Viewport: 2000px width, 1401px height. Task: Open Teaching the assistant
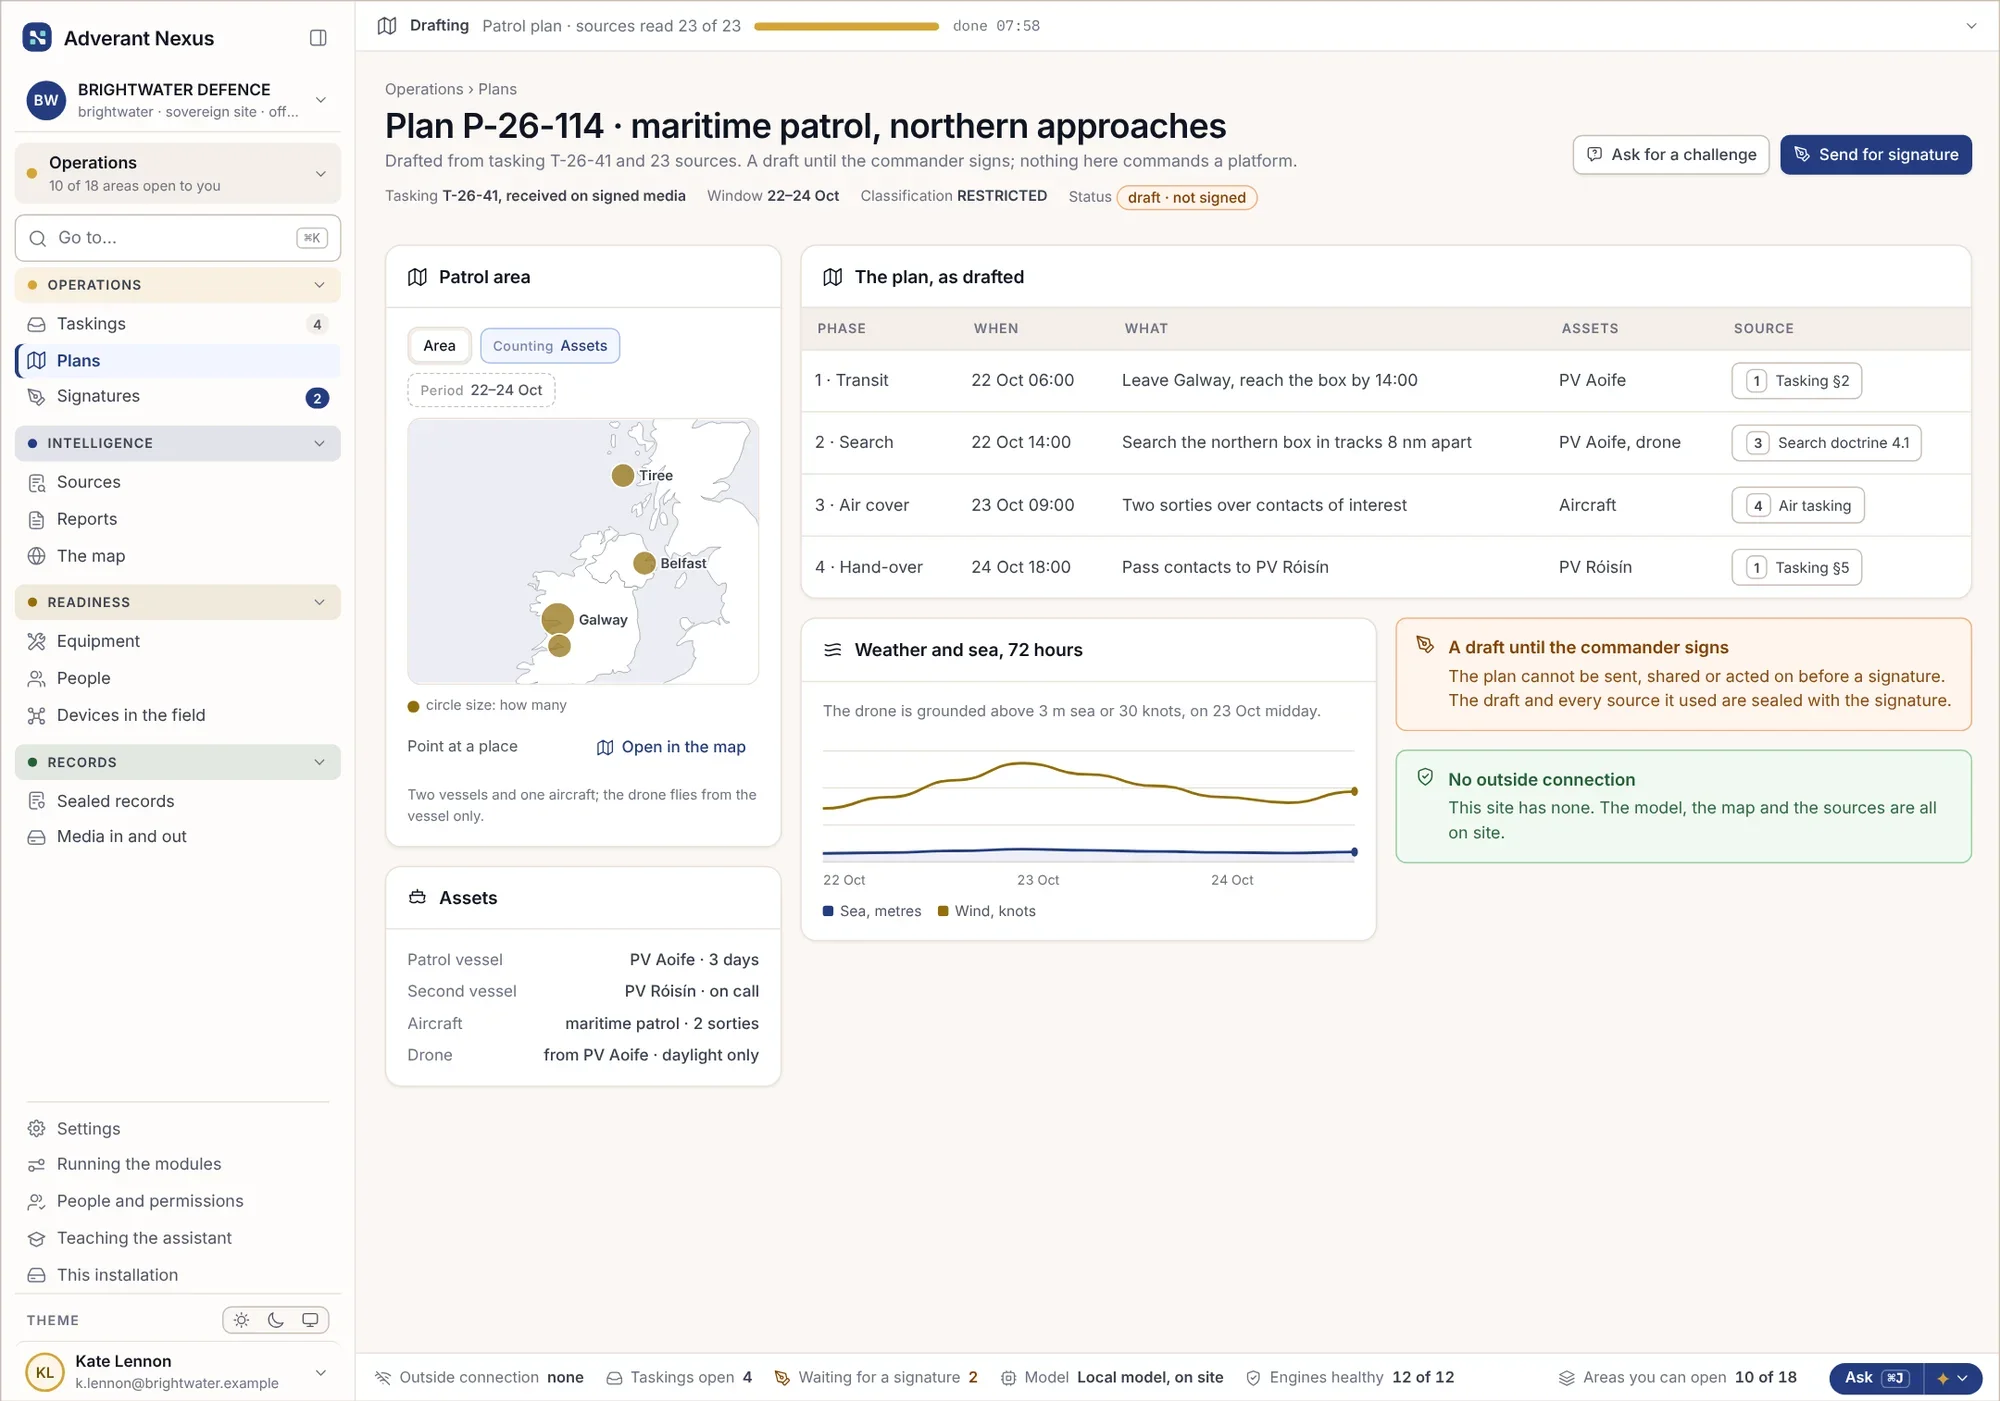click(x=177, y=1238)
